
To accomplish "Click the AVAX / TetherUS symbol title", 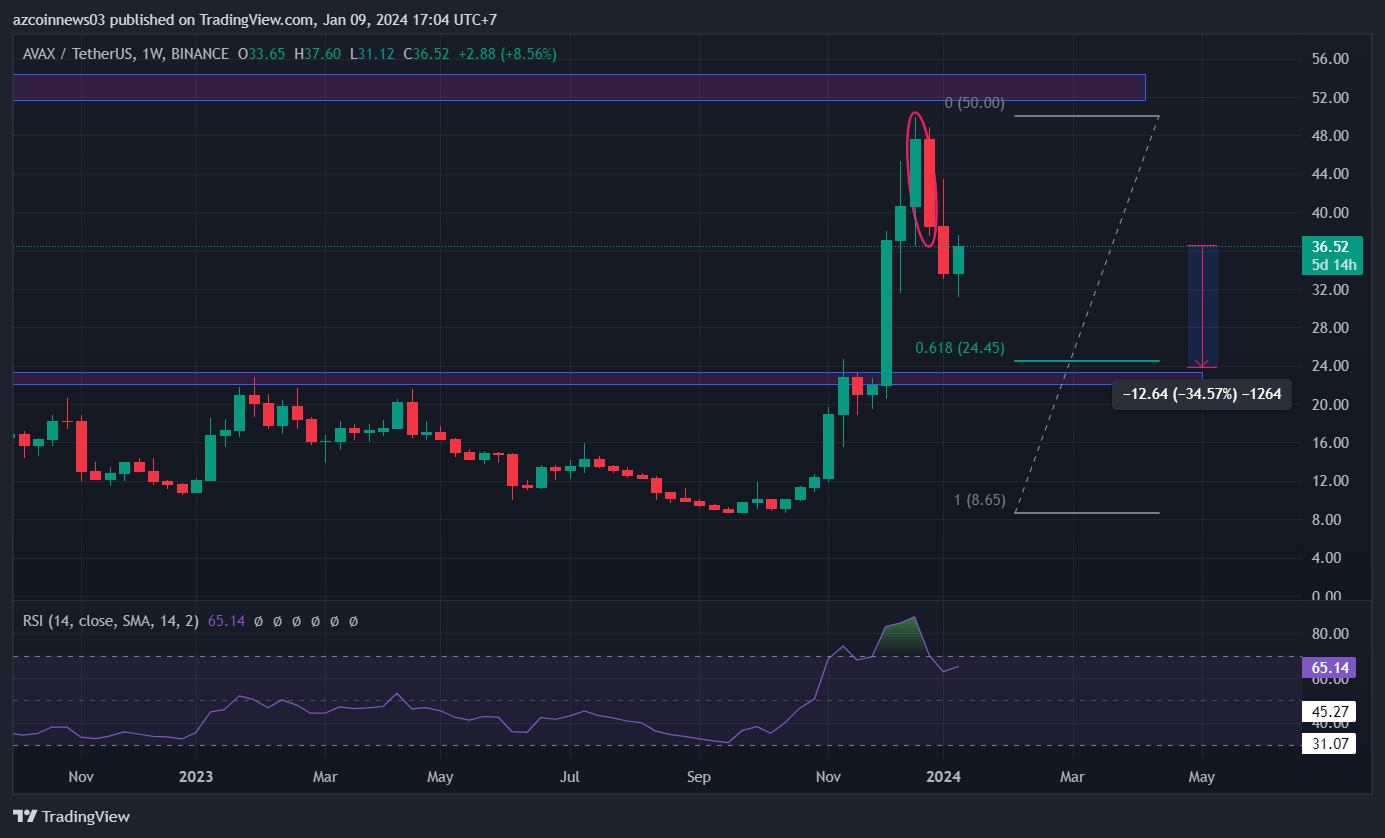I will coord(125,54).
